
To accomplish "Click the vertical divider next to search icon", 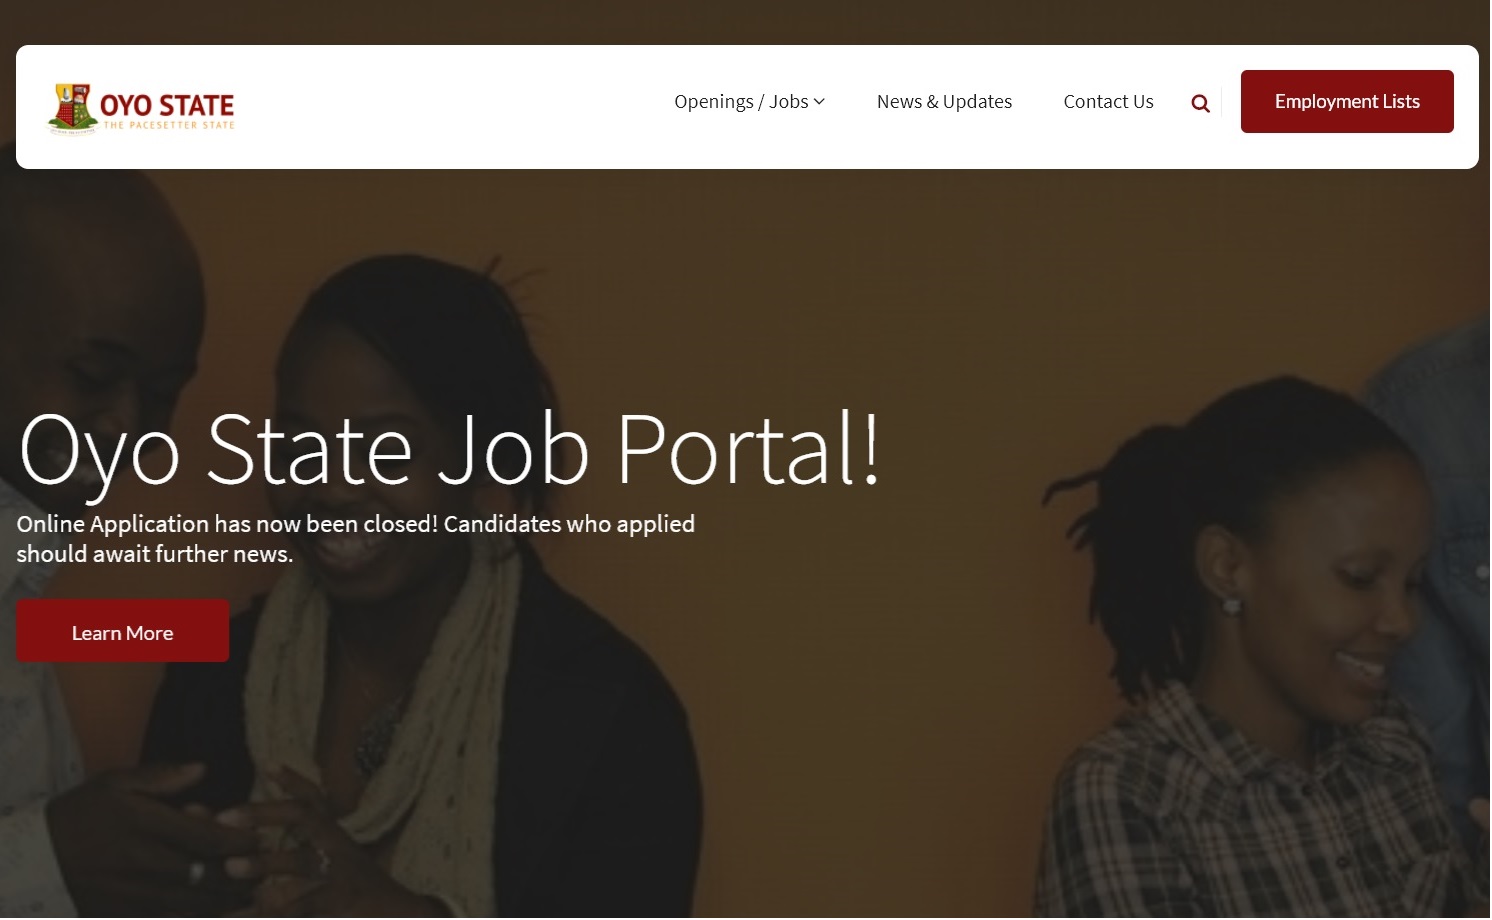I will (x=1222, y=102).
